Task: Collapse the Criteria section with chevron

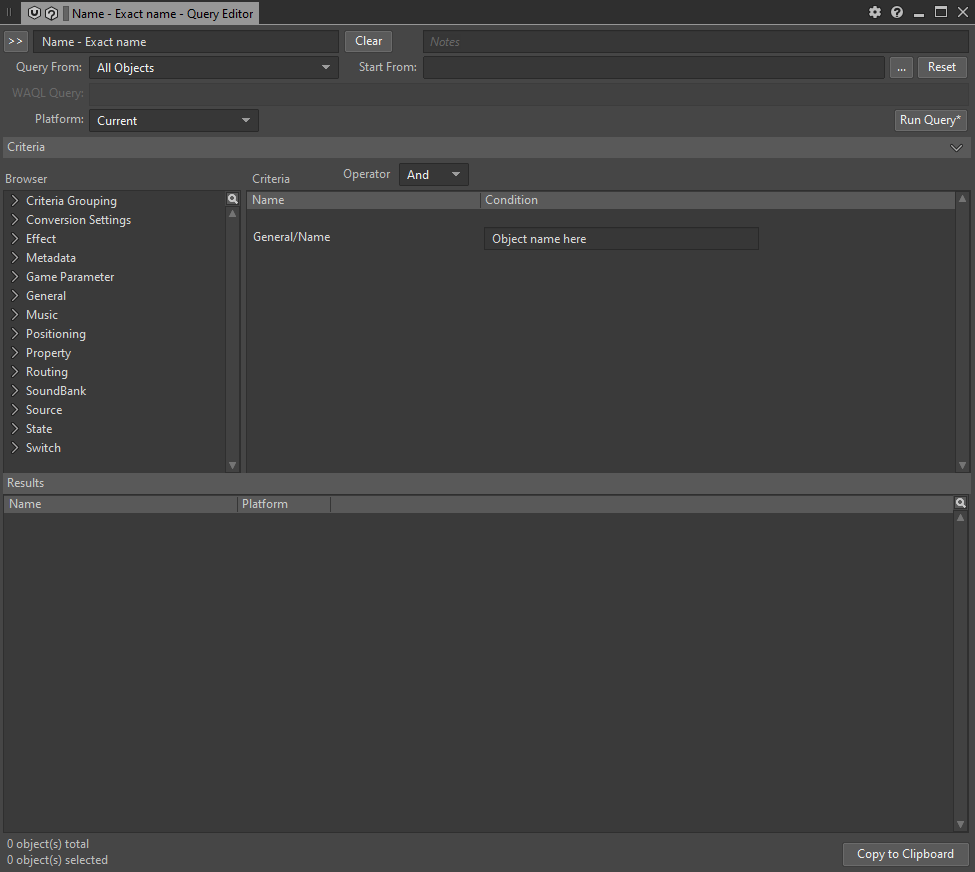Action: coord(956,148)
